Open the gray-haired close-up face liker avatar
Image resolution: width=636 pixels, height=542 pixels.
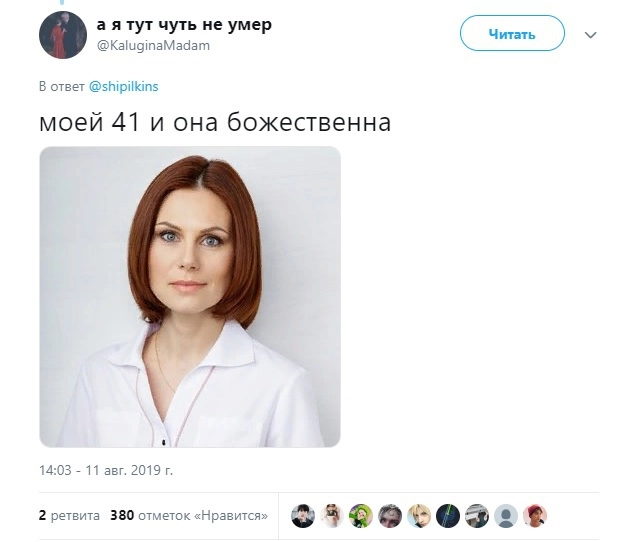pos(390,516)
